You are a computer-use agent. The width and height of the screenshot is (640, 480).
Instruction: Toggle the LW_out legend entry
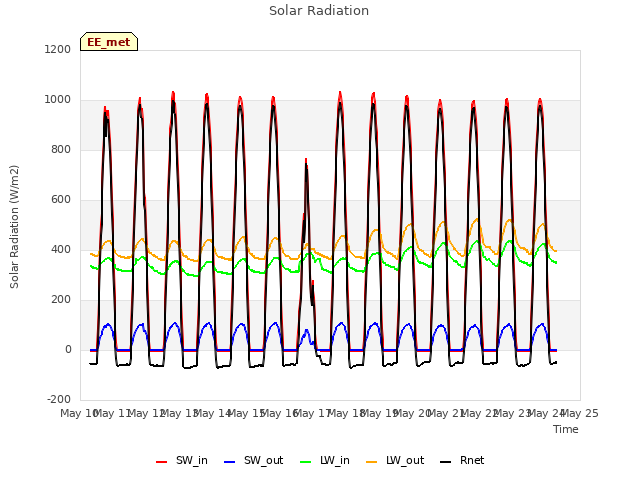point(395,461)
